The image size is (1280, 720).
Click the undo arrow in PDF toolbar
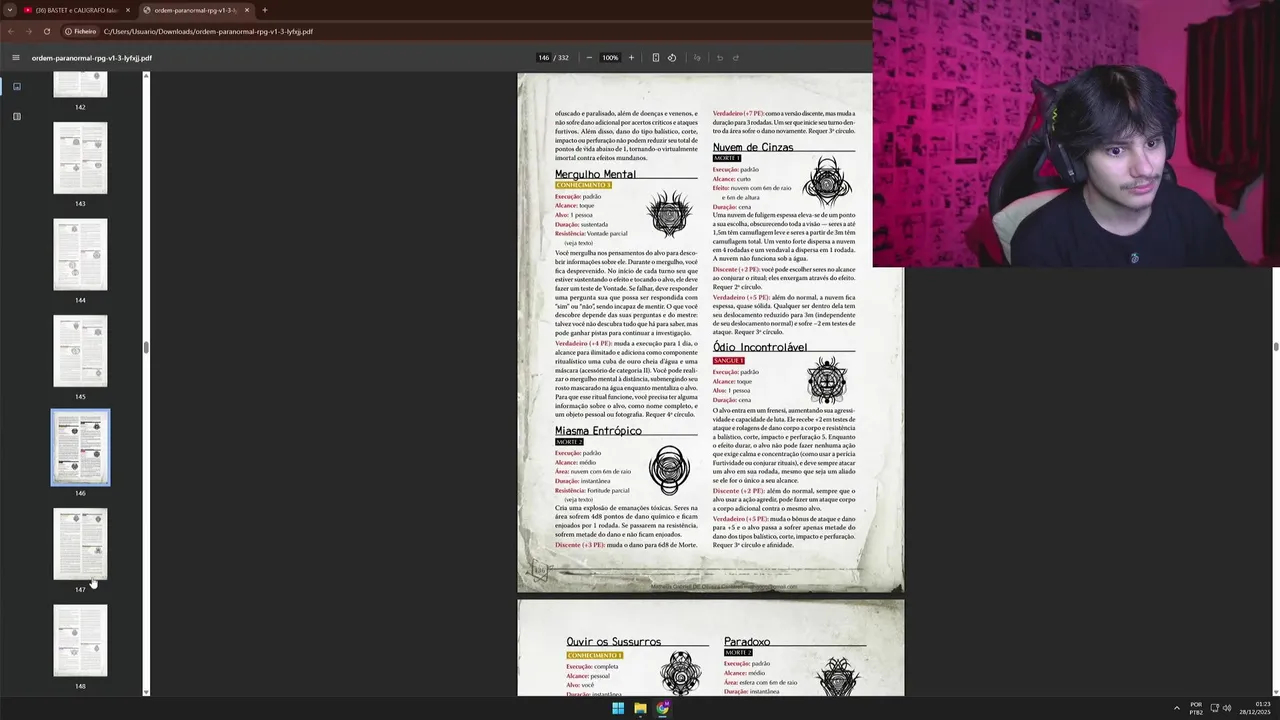pyautogui.click(x=719, y=58)
